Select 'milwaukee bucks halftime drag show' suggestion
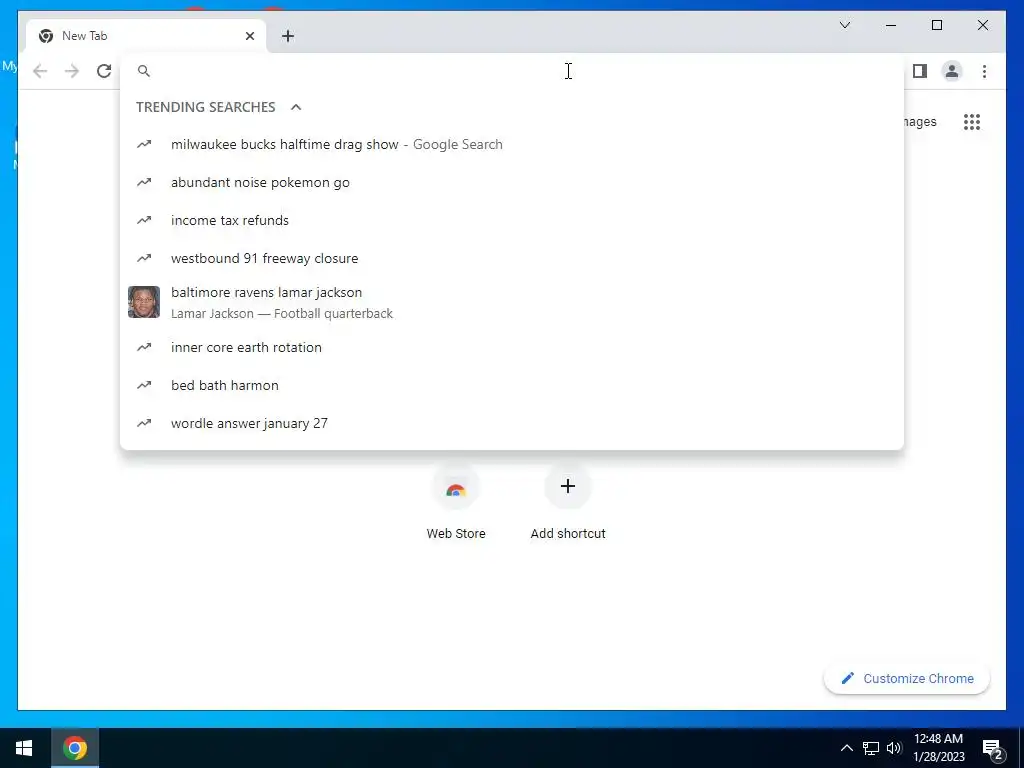 point(512,144)
